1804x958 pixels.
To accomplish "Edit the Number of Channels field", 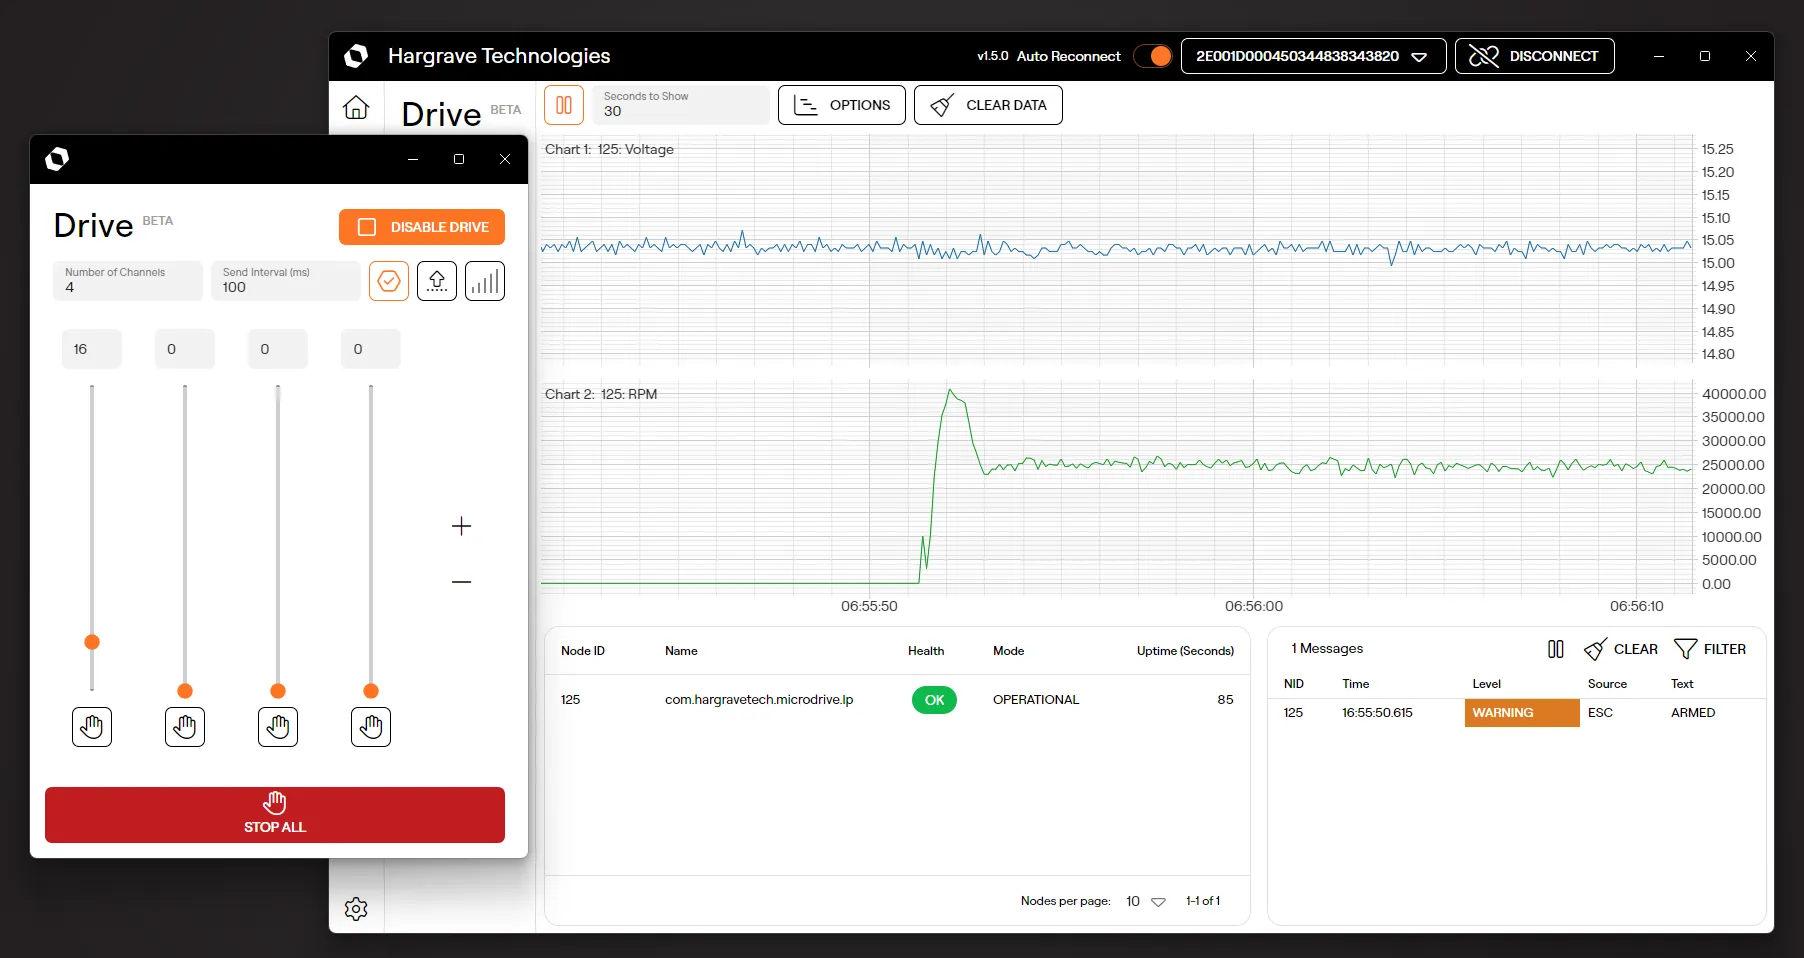I will (128, 281).
